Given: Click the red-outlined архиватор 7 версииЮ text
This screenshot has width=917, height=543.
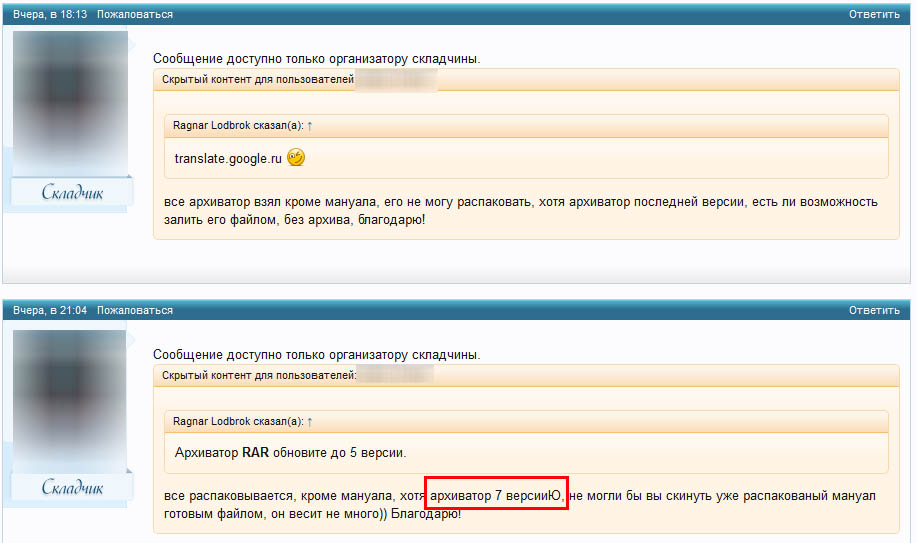Looking at the screenshot, I should click(x=497, y=496).
